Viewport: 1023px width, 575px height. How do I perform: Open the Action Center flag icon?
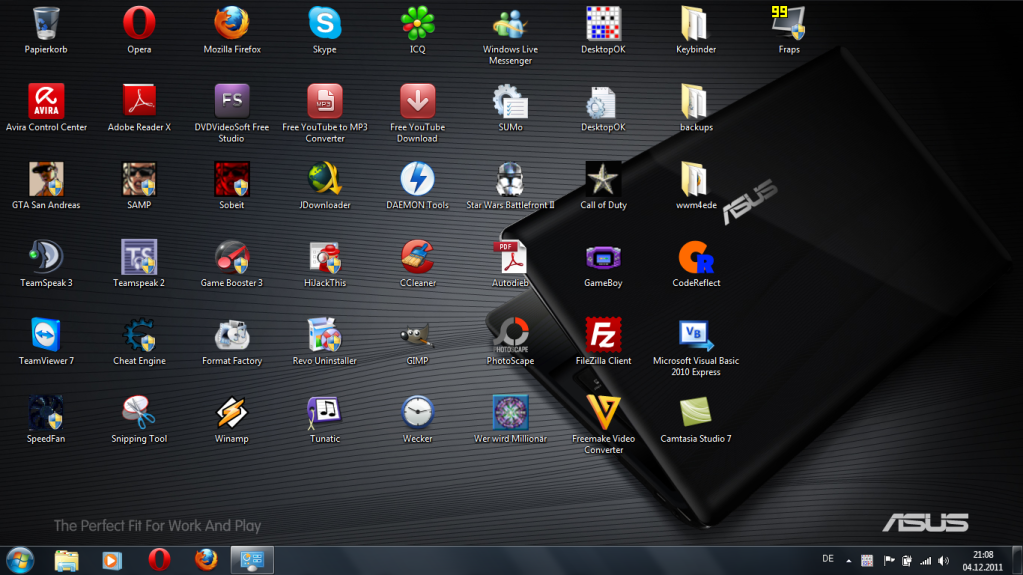click(889, 561)
